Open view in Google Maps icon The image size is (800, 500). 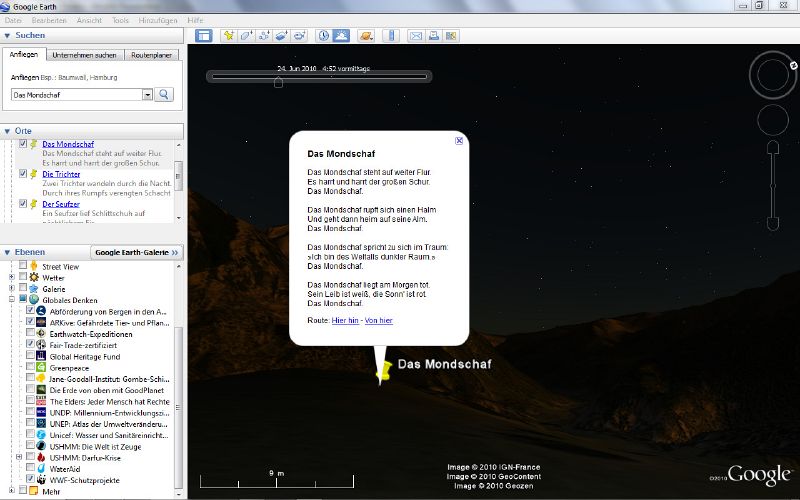[451, 36]
